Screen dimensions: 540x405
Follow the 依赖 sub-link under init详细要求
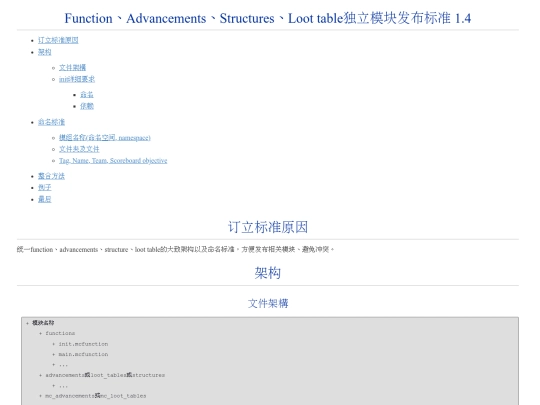tap(87, 106)
